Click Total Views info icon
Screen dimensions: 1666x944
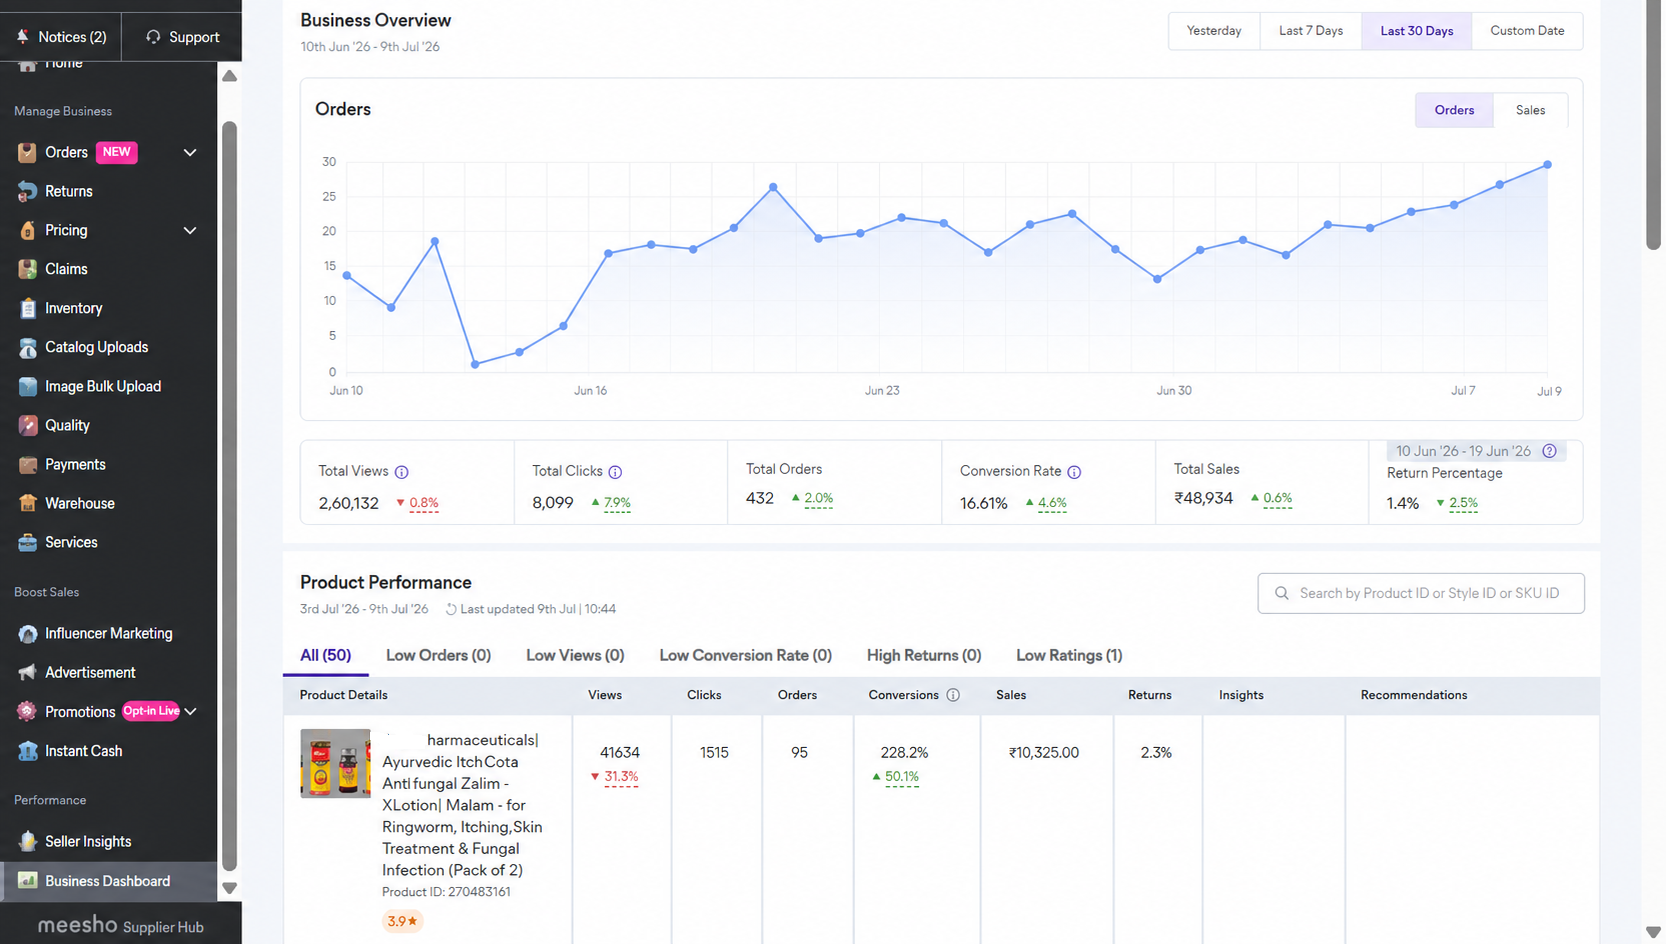click(x=402, y=472)
